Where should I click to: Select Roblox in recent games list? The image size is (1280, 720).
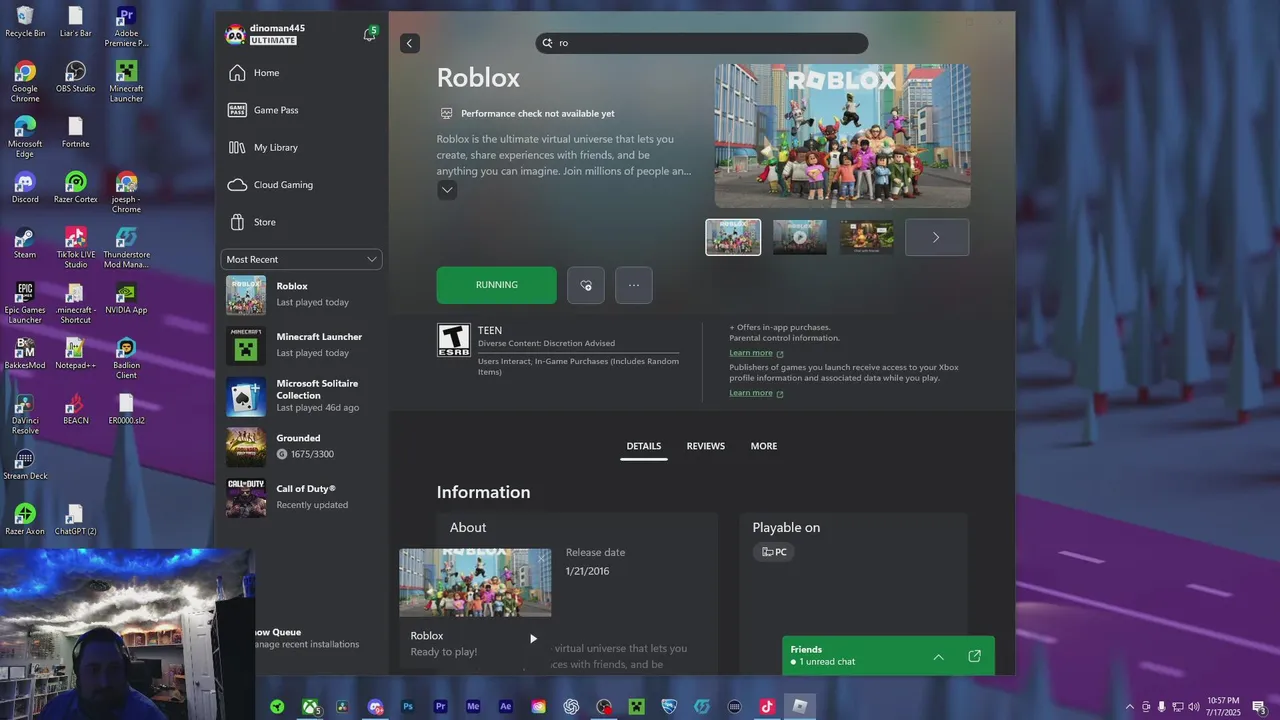301,294
